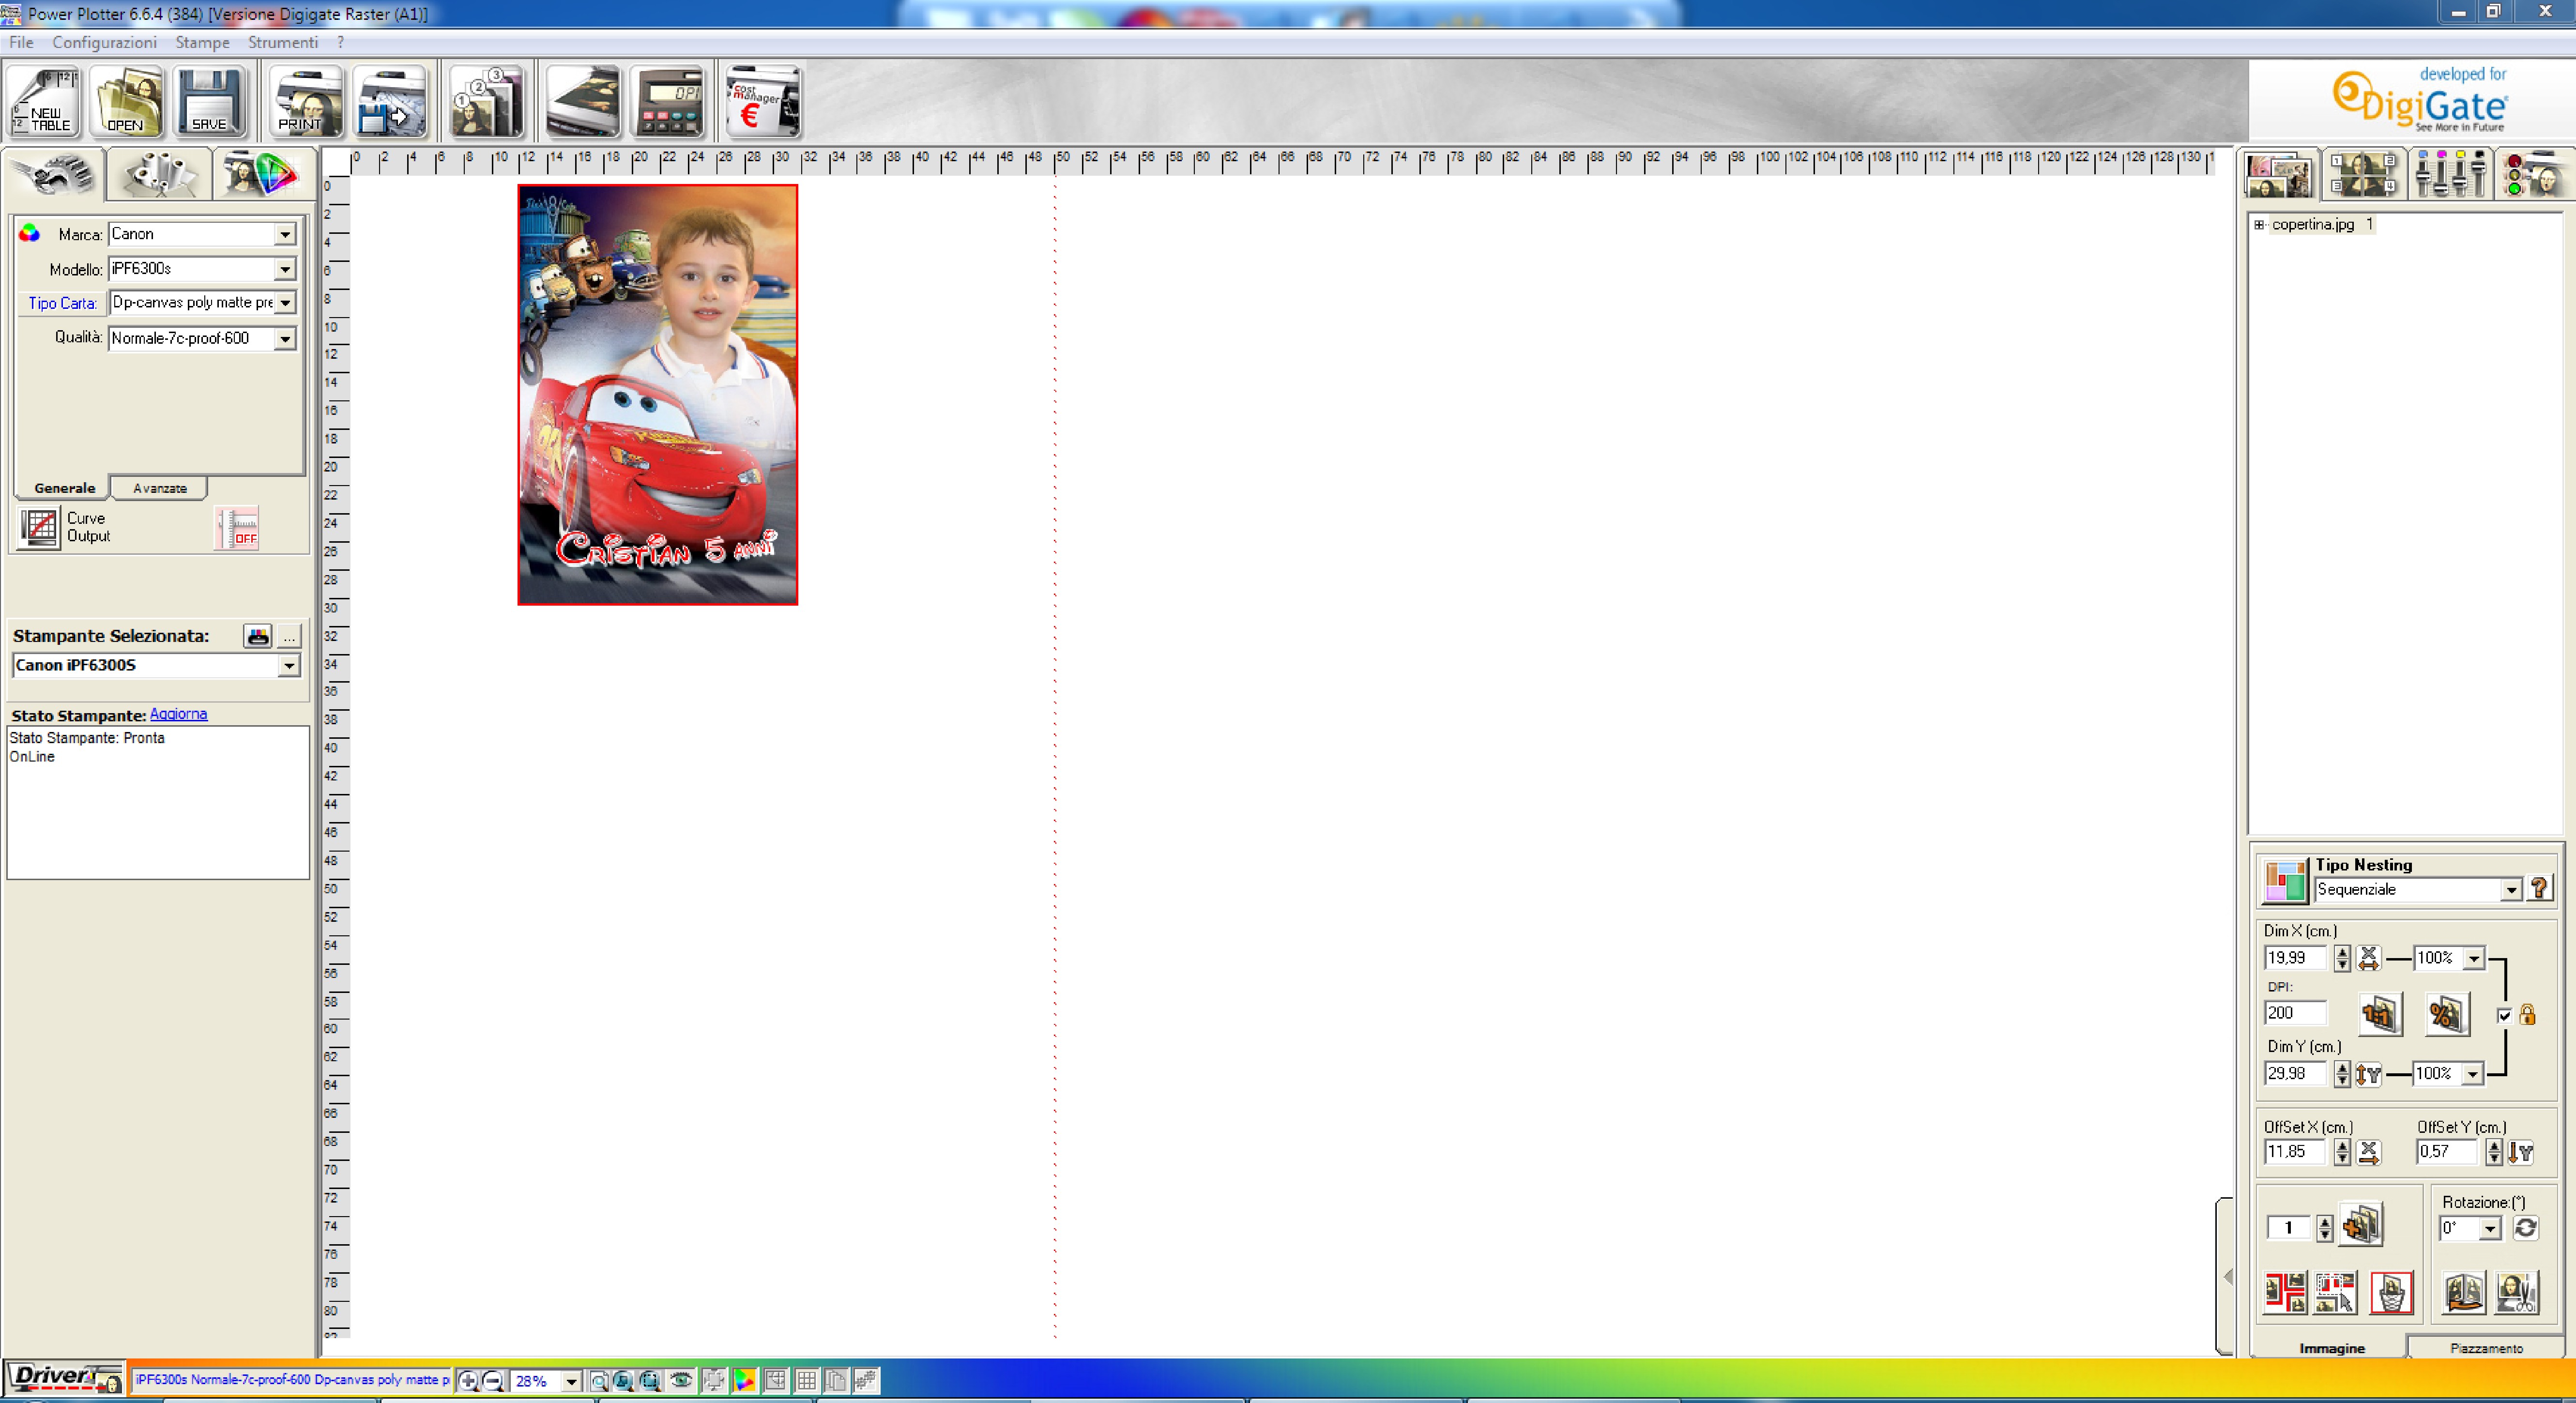Click the OffSet X align icon
The height and width of the screenshot is (1403, 2576).
[x=2368, y=1152]
